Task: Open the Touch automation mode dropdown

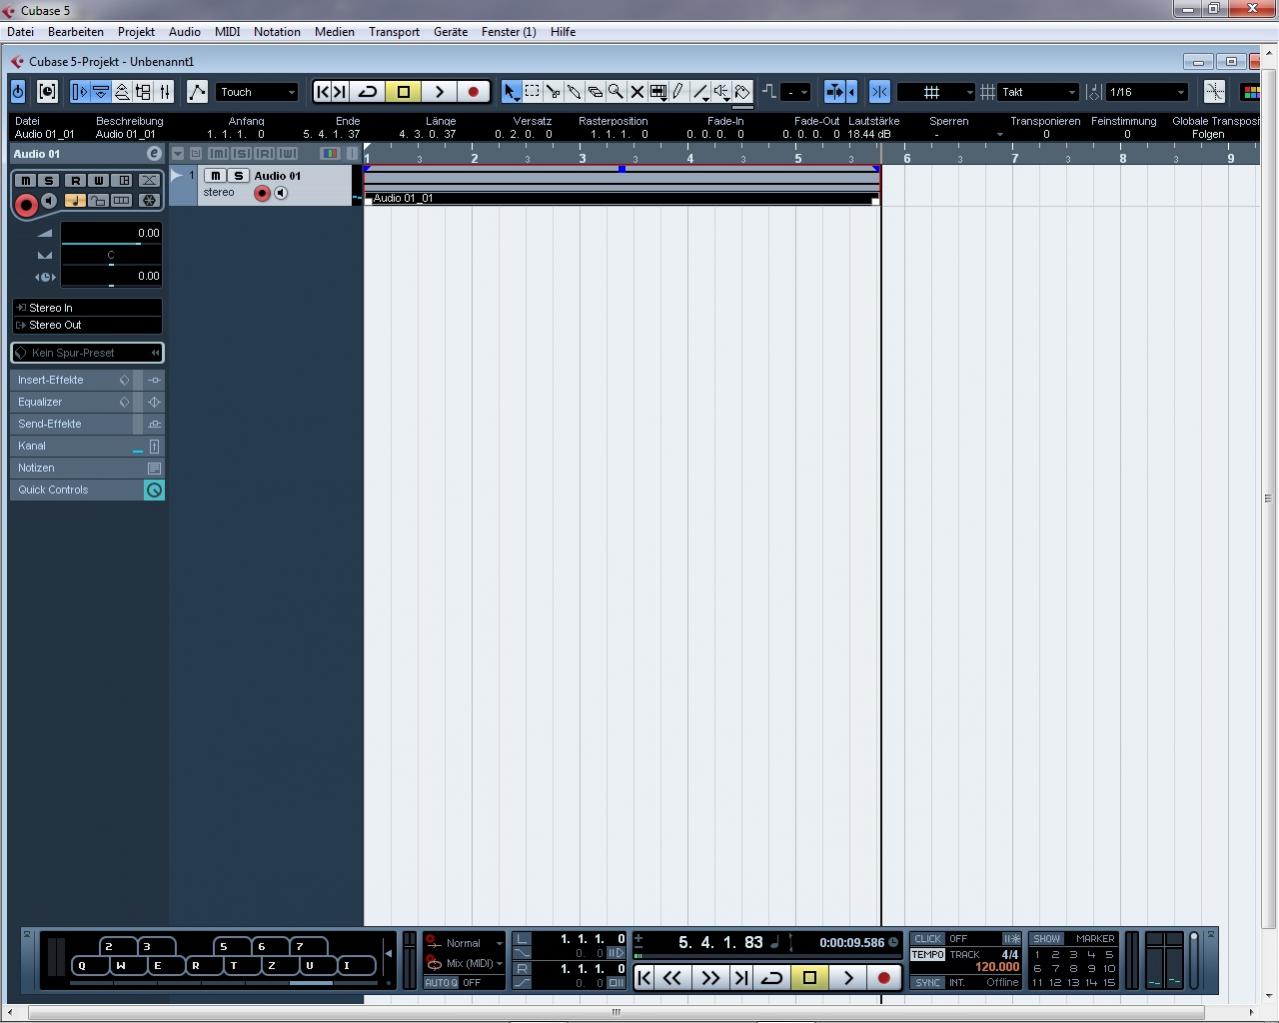Action: coord(257,92)
